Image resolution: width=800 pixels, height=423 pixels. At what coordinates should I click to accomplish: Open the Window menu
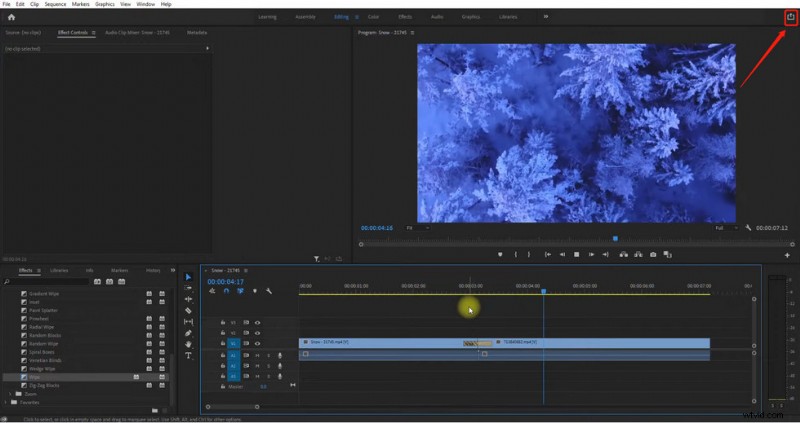tap(145, 4)
